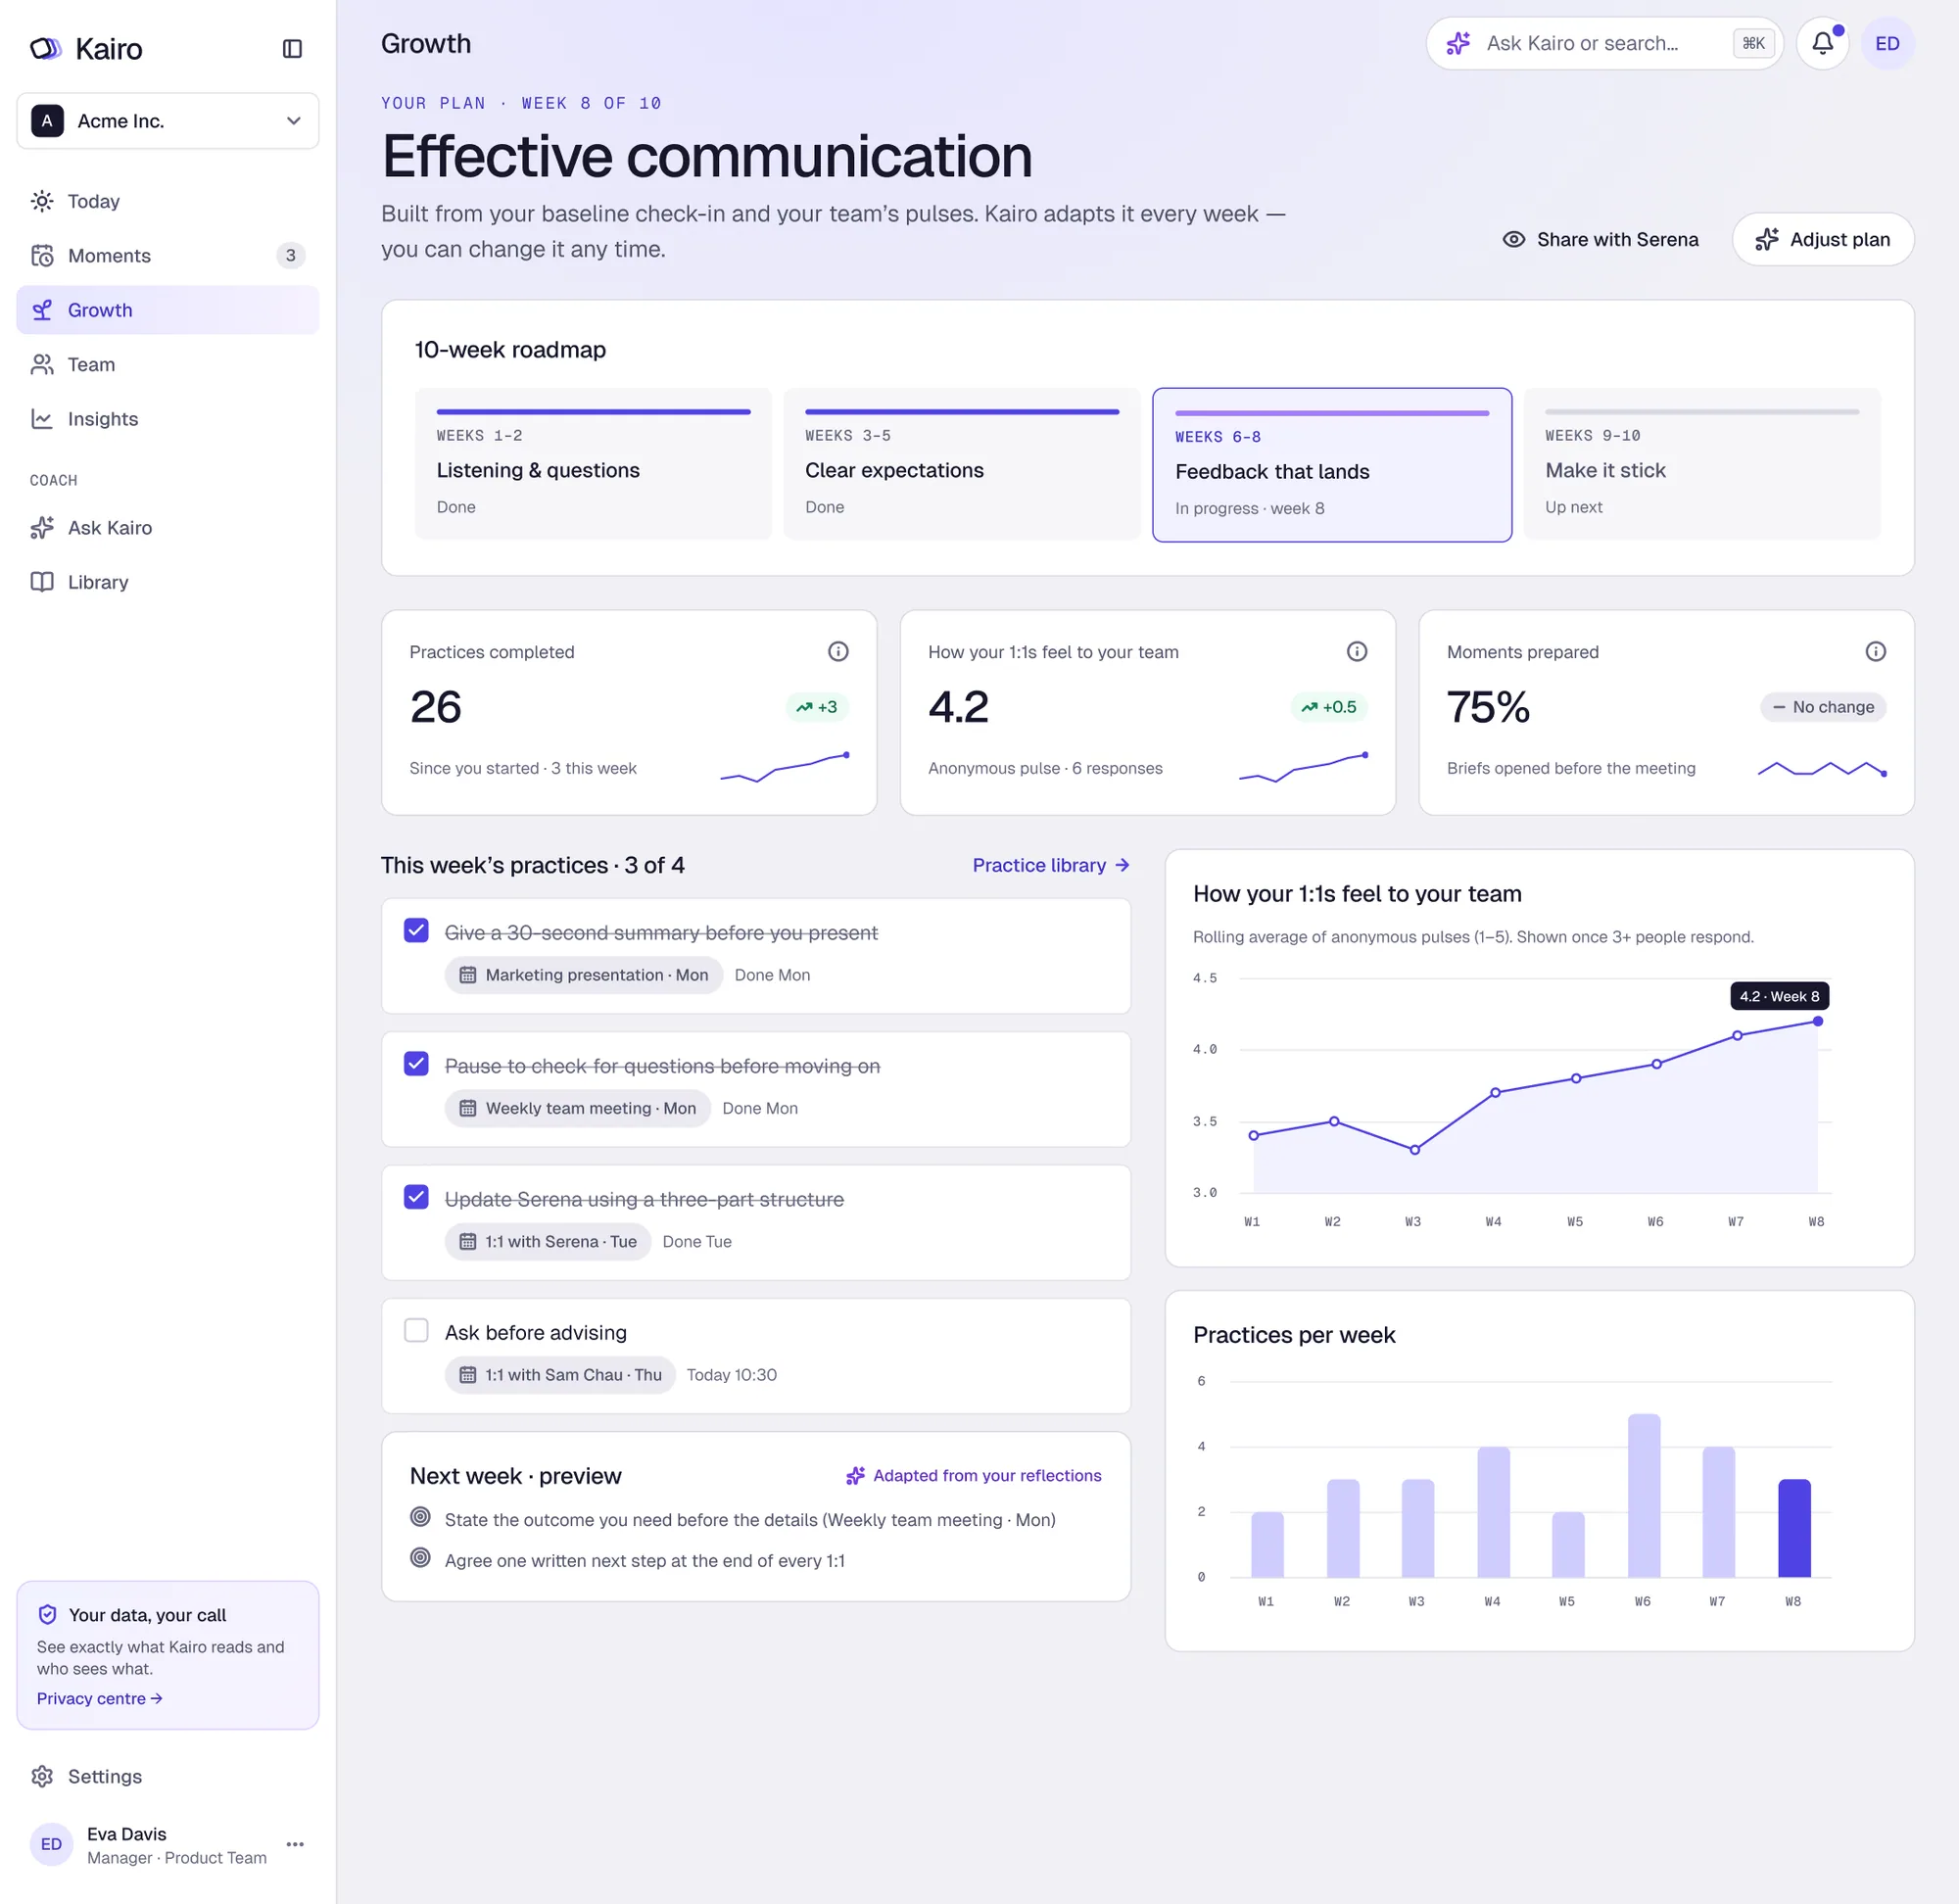Open the 1:1 with Serena · Tue chip

pyautogui.click(x=548, y=1241)
